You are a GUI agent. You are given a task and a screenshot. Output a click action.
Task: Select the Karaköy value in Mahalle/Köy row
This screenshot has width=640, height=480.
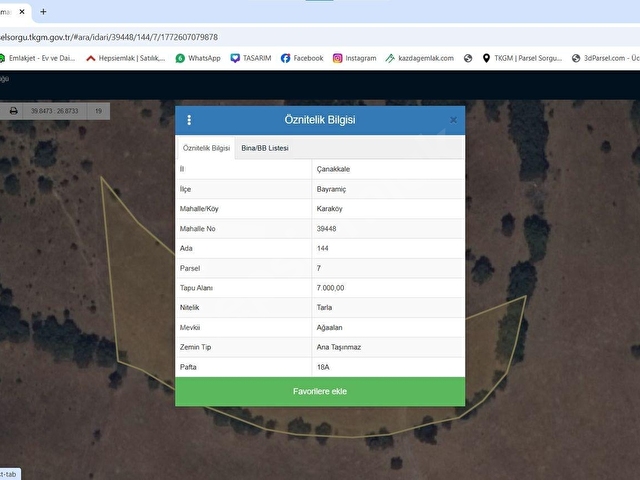coord(329,209)
